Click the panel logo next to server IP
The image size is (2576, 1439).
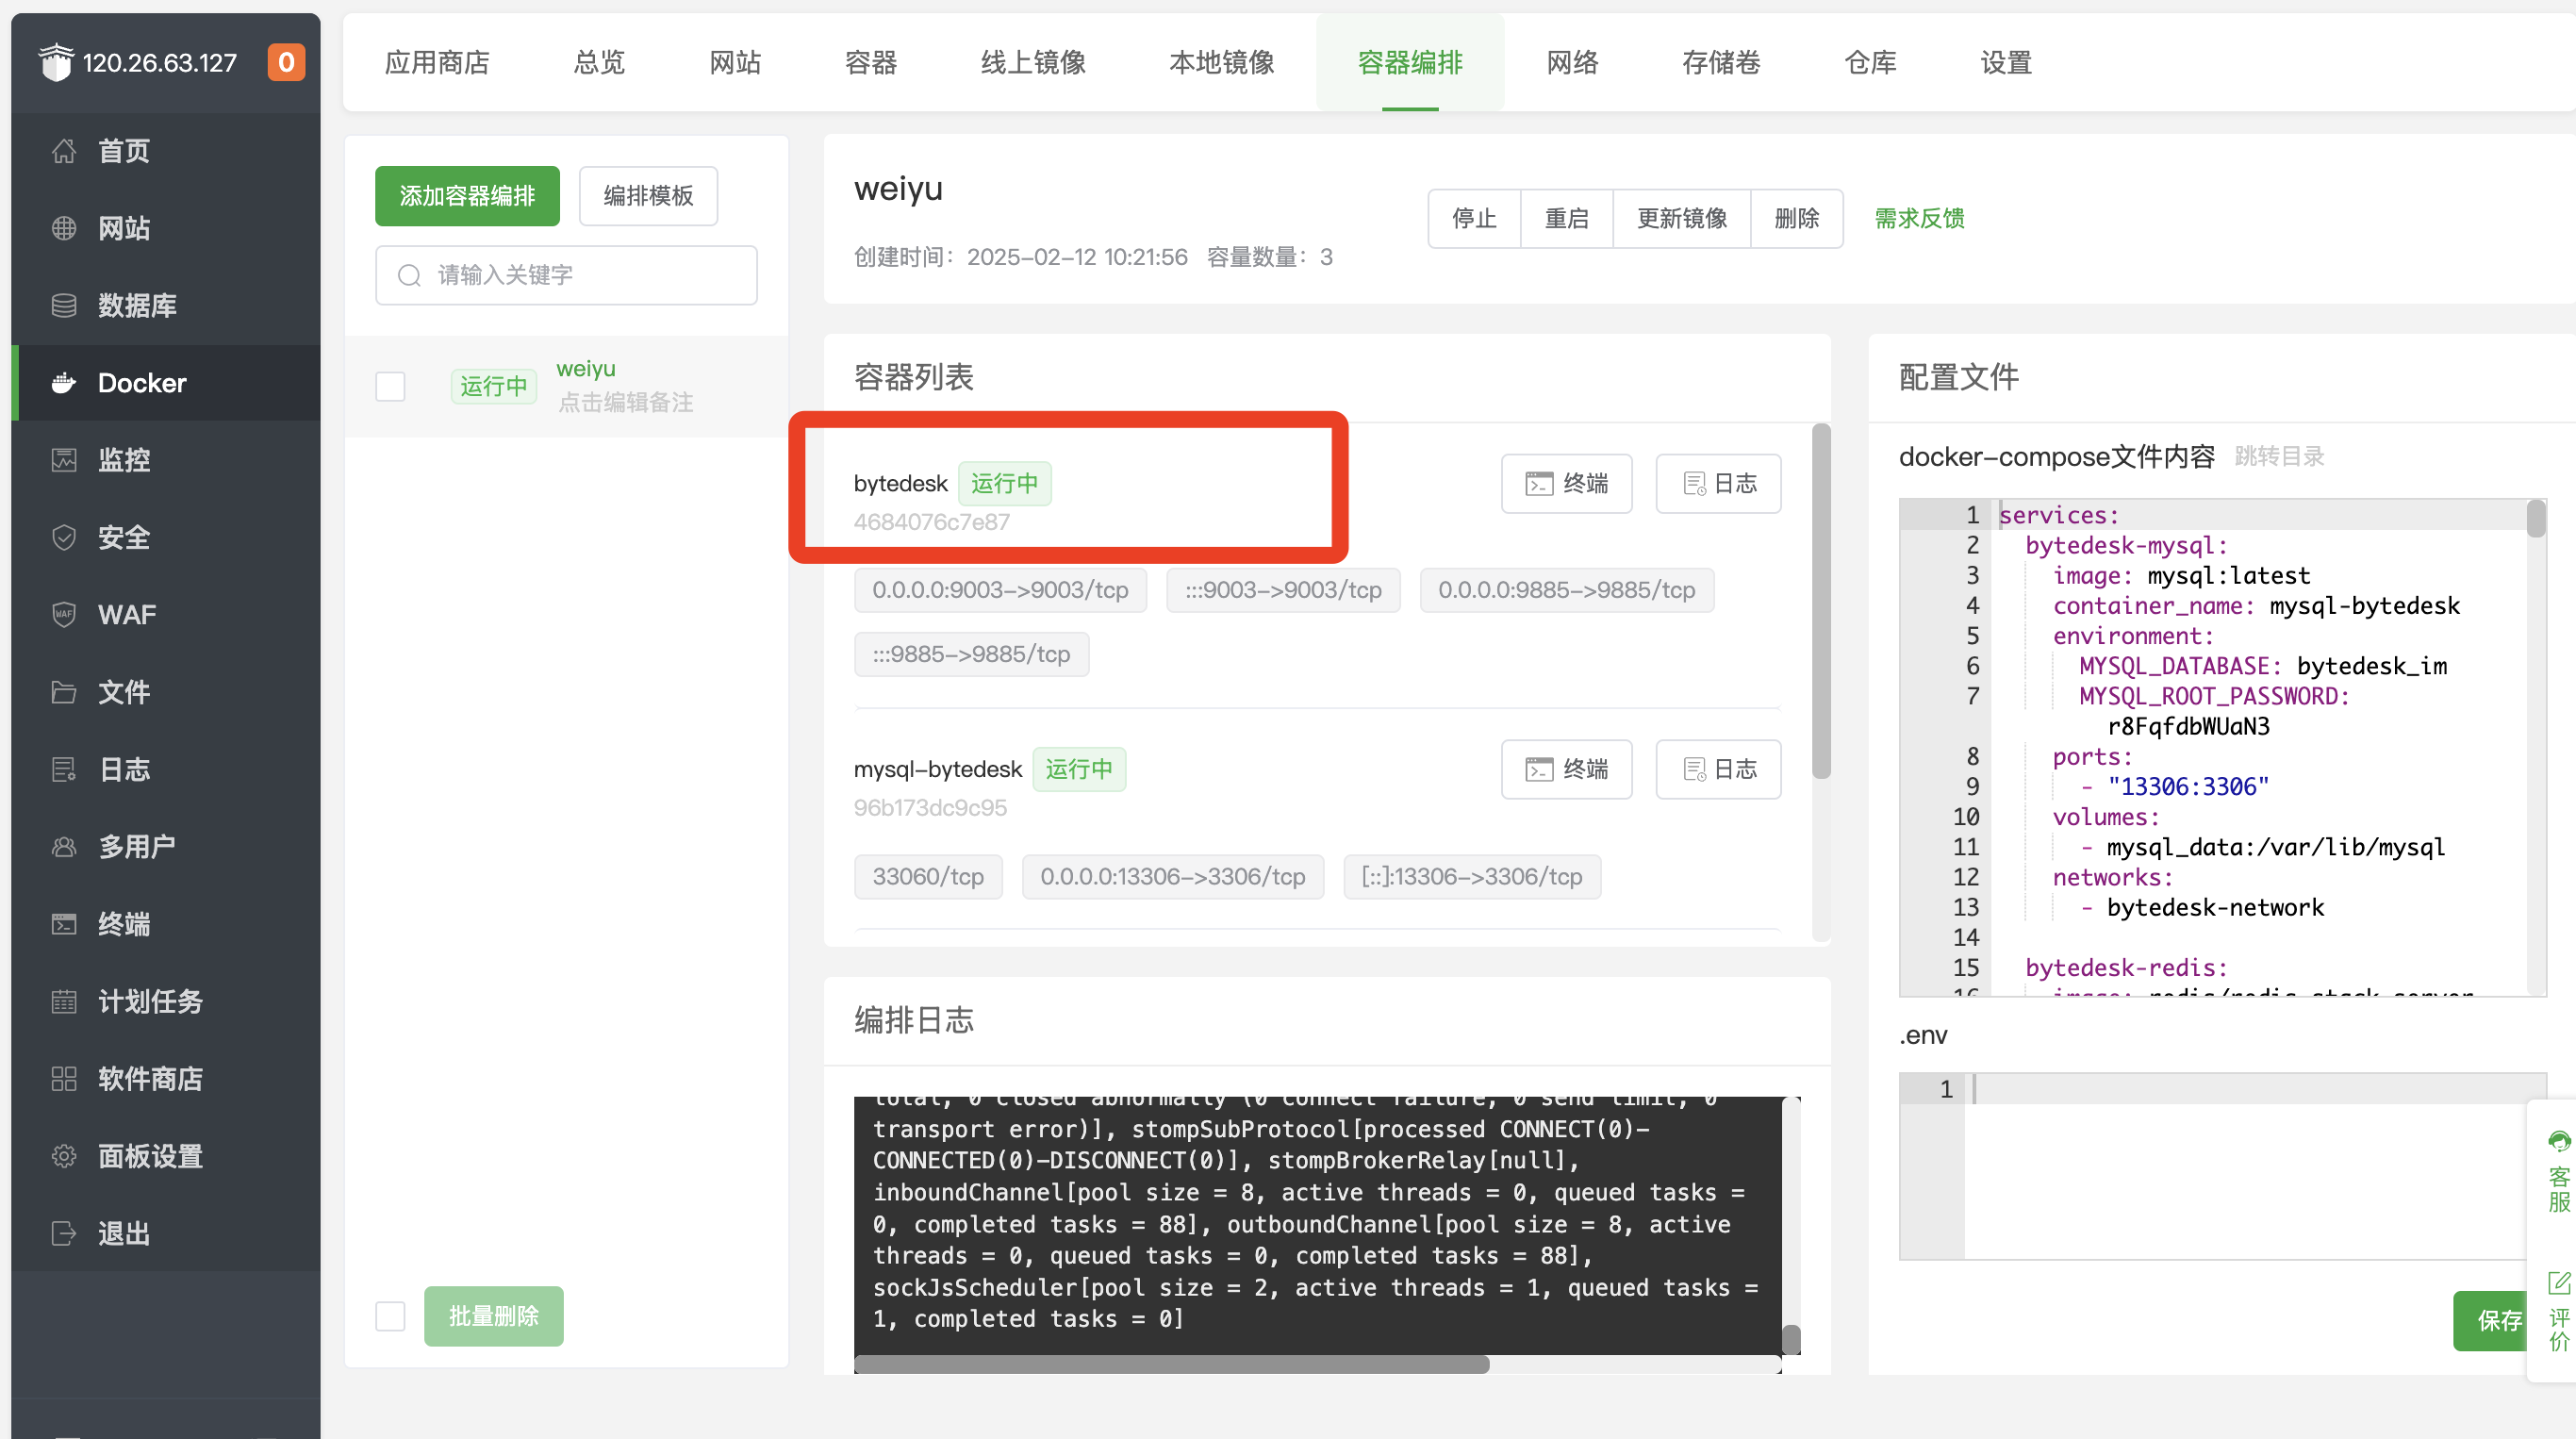coord(56,62)
